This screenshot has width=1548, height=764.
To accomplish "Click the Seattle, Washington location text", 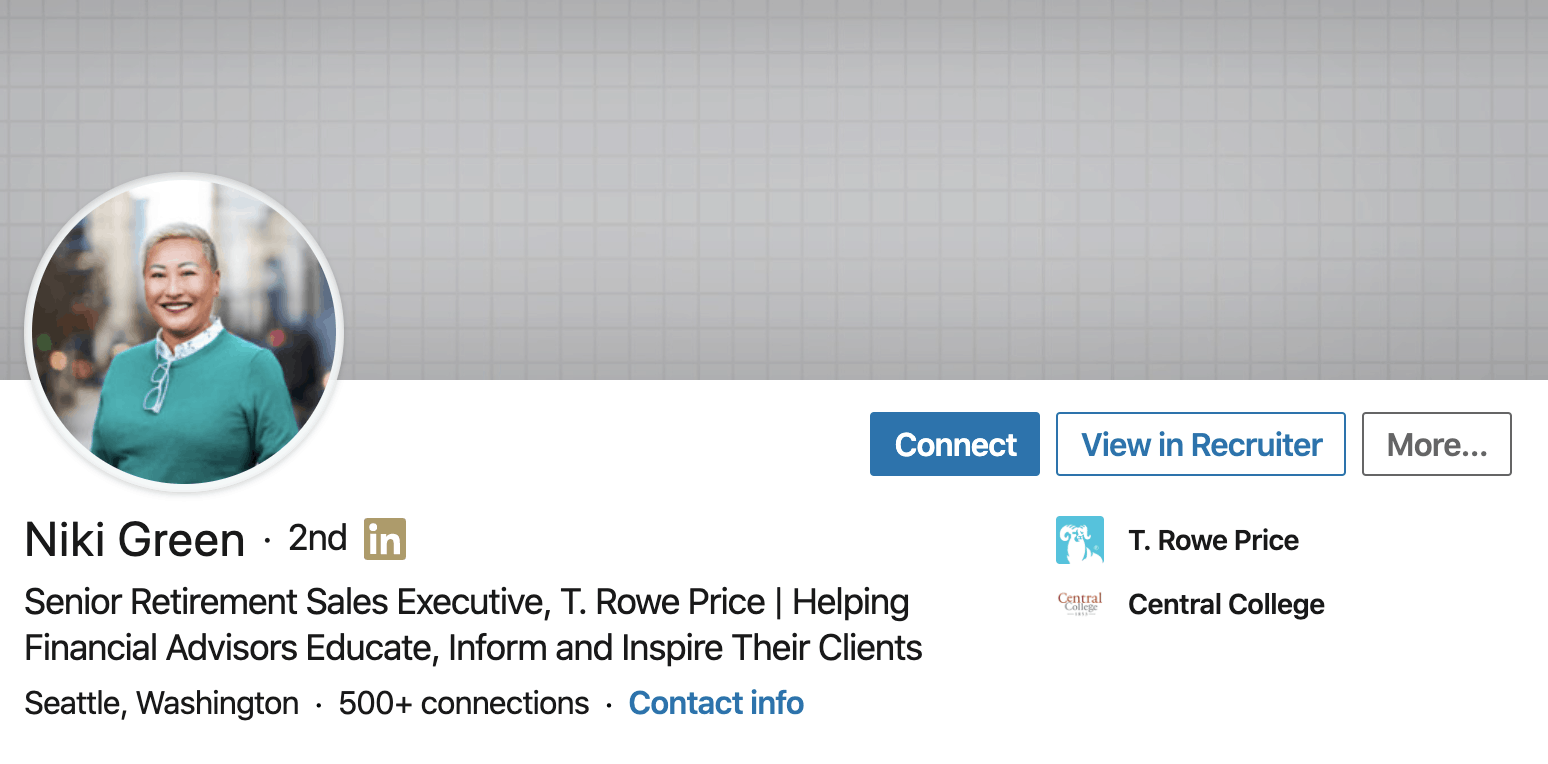I will 161,704.
